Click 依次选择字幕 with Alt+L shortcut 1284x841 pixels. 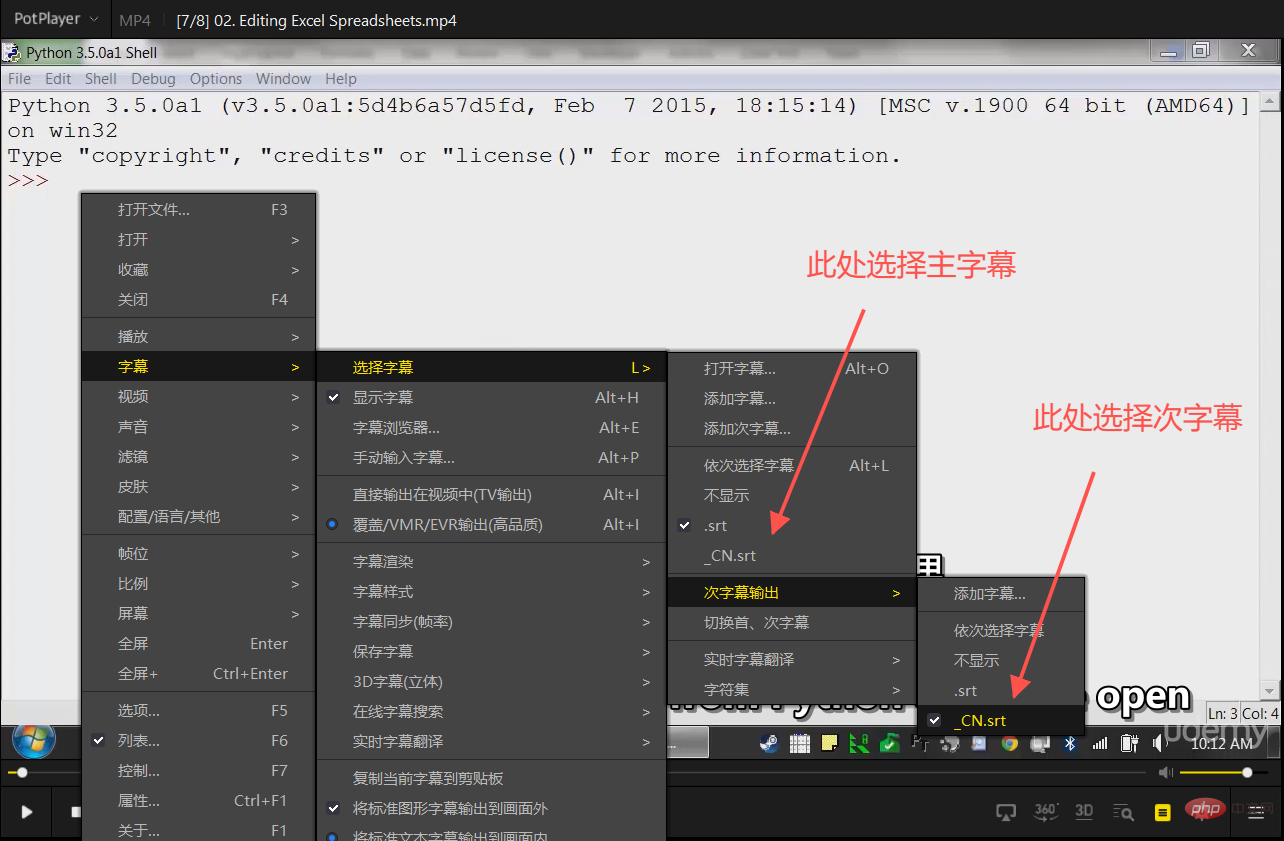(x=792, y=465)
